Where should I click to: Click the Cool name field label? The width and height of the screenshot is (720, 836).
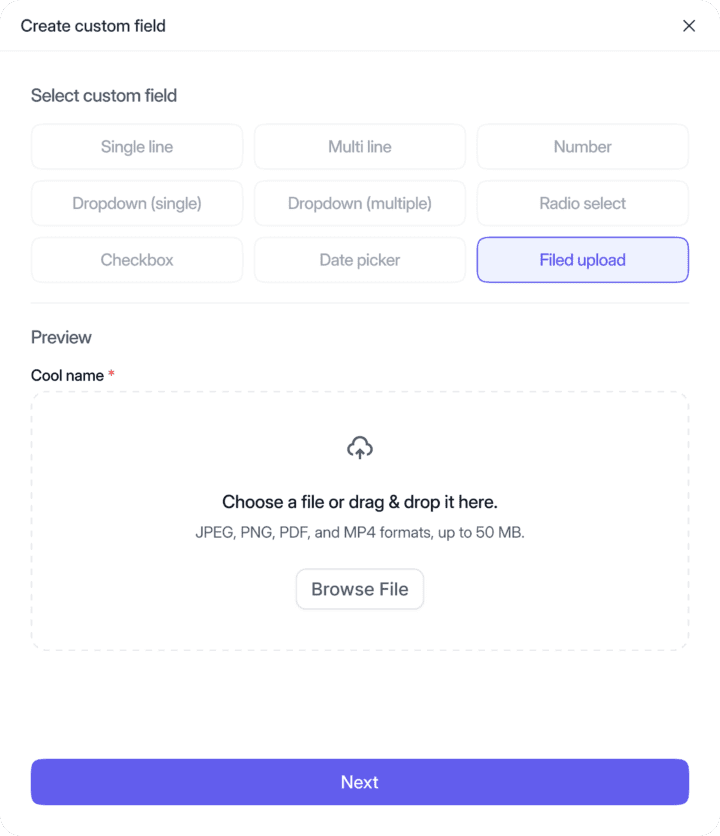point(67,376)
